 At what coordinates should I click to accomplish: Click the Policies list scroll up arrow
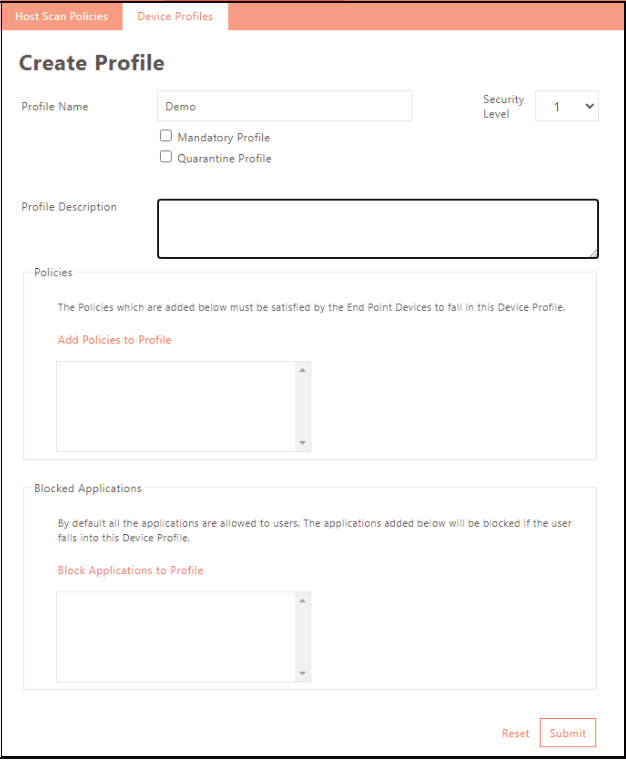[303, 370]
